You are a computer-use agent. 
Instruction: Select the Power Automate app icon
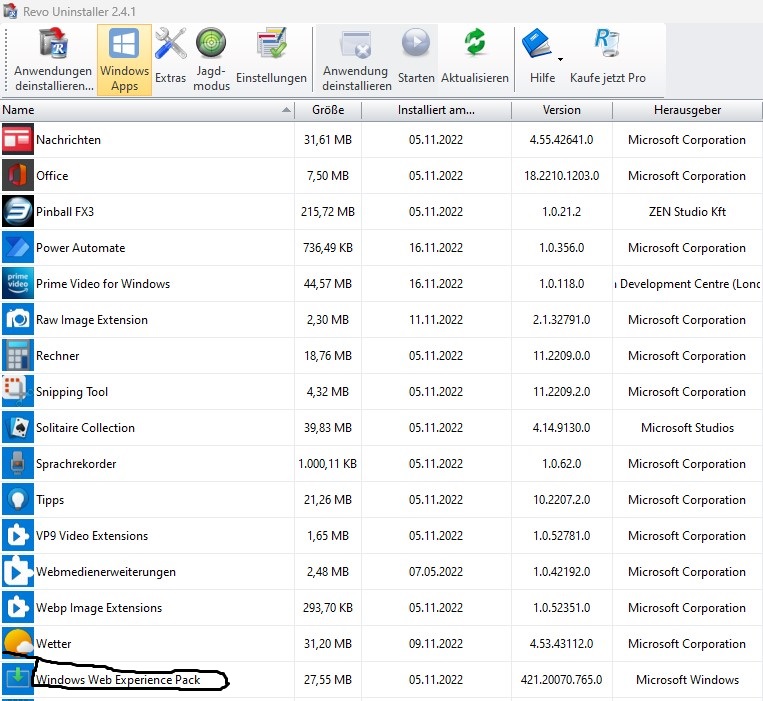click(x=18, y=247)
